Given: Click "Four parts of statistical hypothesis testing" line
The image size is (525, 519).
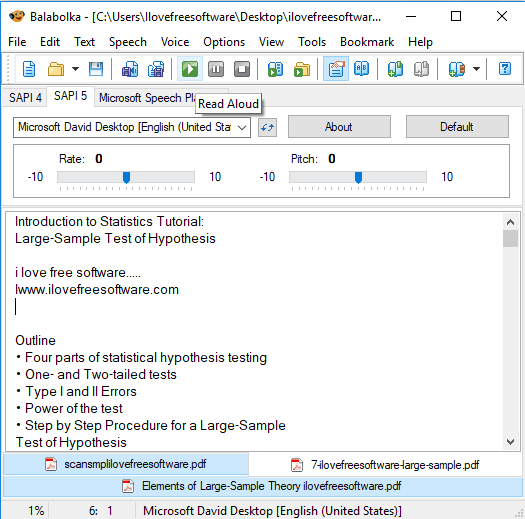Looking at the screenshot, I should 141,358.
